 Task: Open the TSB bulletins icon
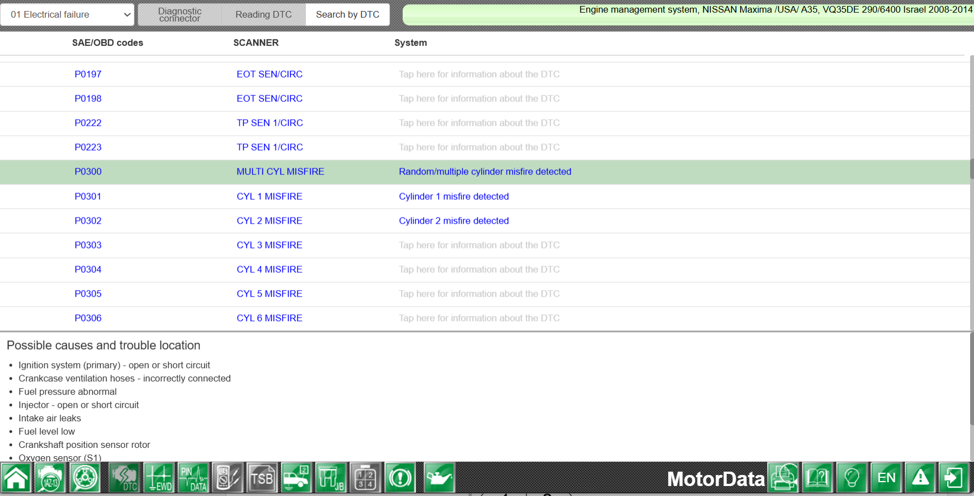tap(262, 478)
